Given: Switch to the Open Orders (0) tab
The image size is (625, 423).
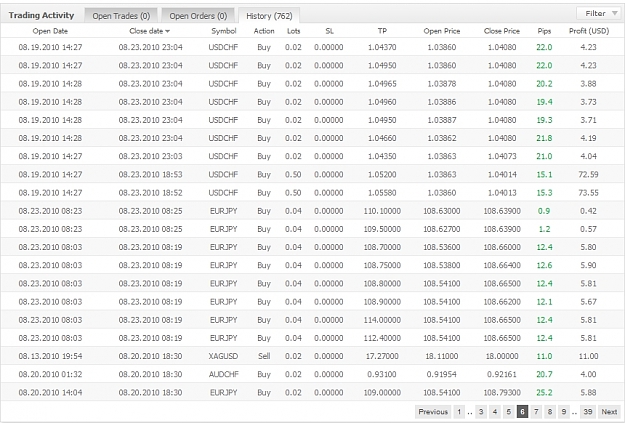Looking at the screenshot, I should pyautogui.click(x=198, y=16).
